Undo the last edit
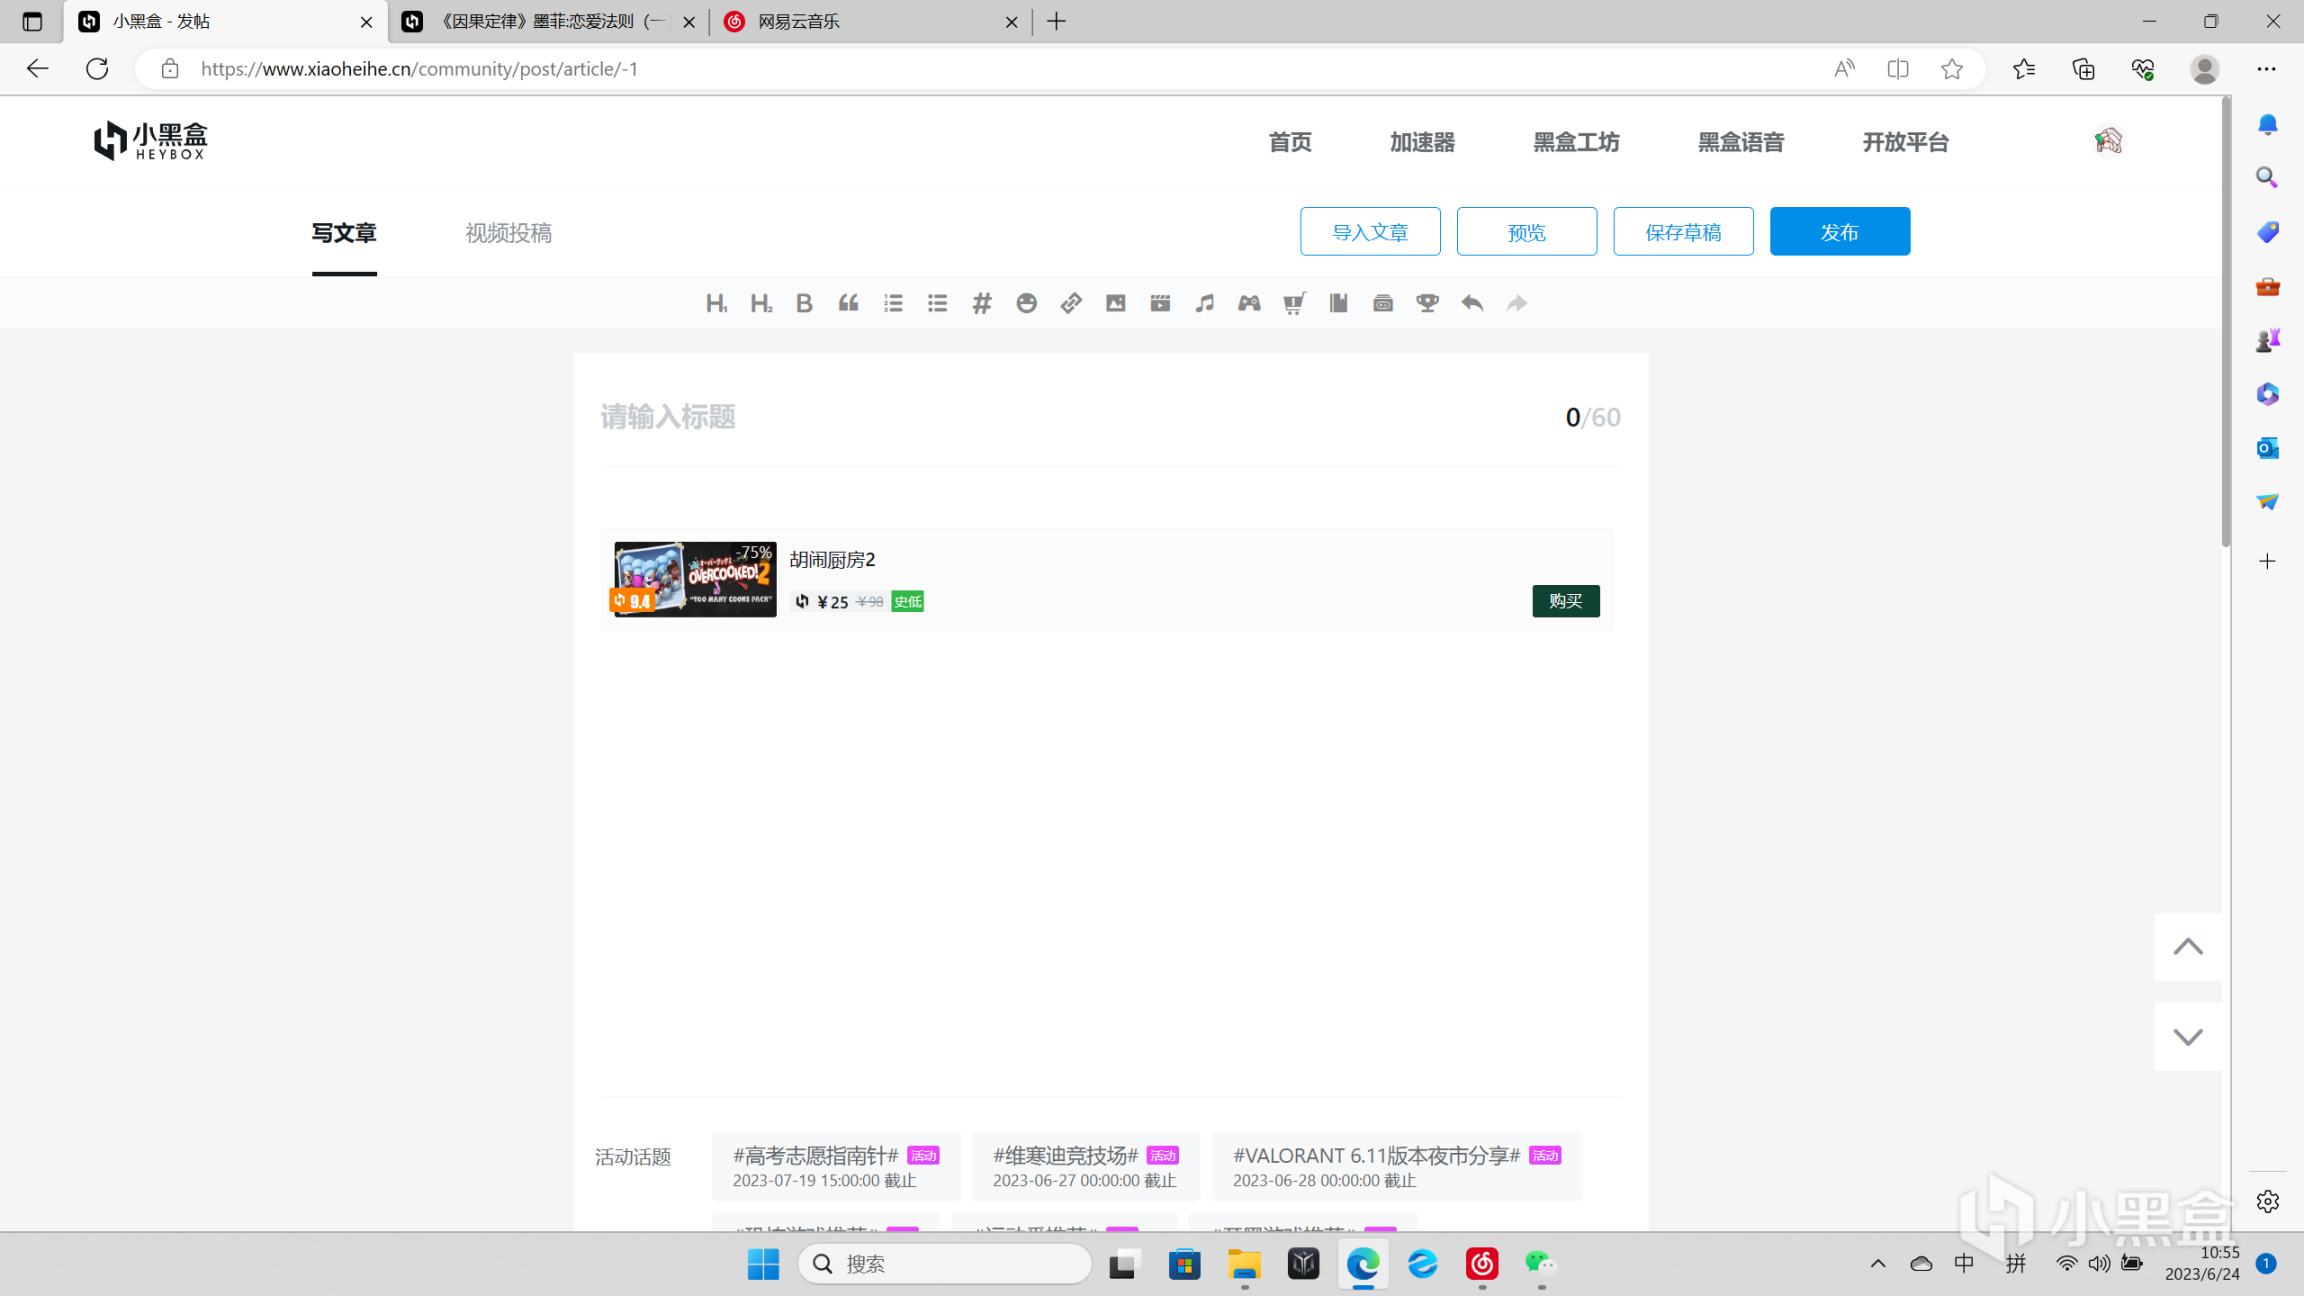 (1472, 303)
